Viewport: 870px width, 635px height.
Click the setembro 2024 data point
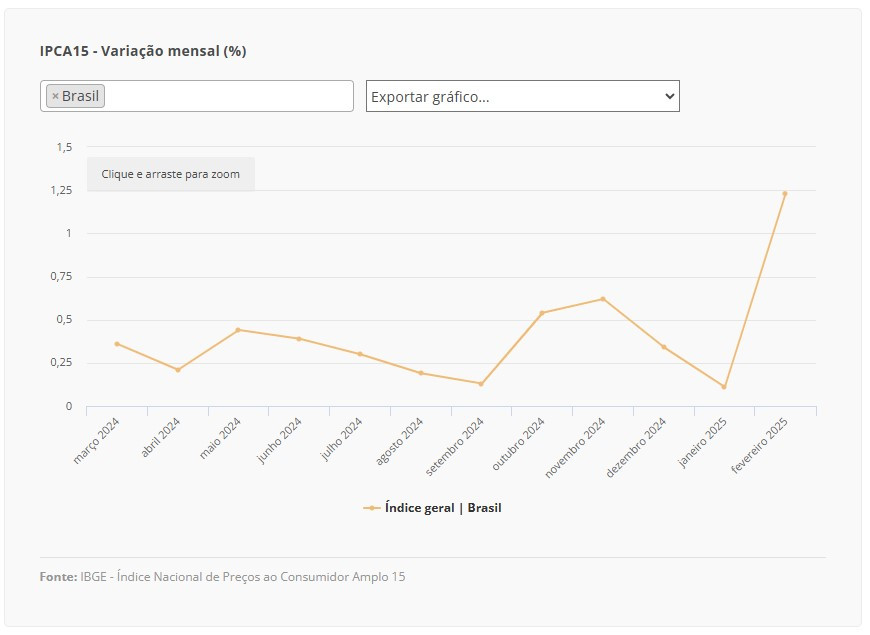click(481, 384)
